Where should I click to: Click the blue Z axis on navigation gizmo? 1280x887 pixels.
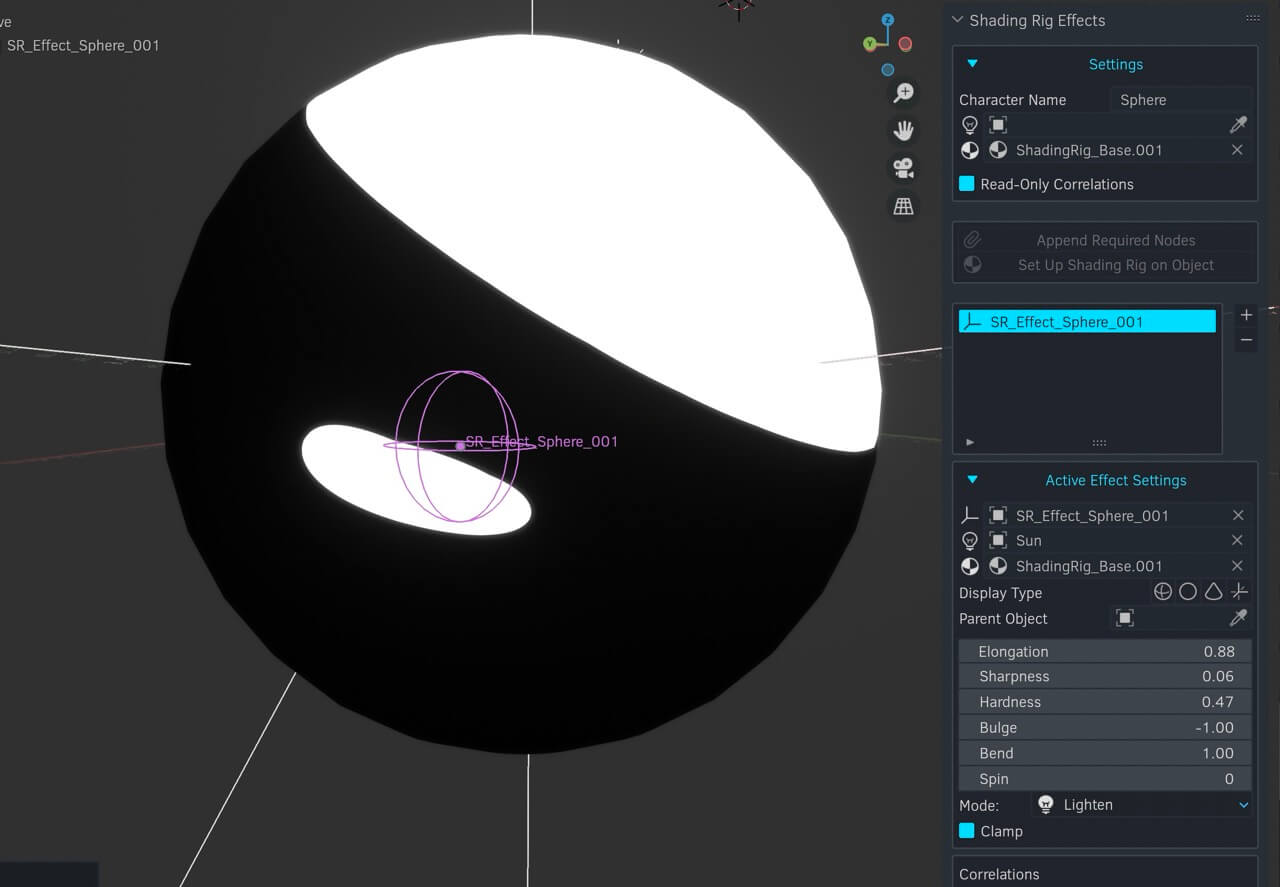click(x=887, y=20)
